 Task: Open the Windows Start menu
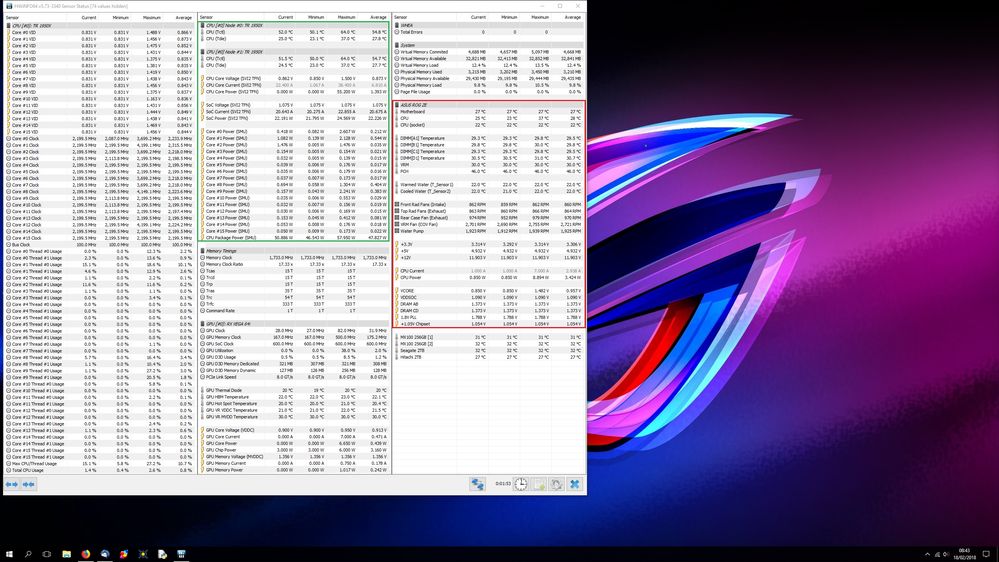click(9, 554)
